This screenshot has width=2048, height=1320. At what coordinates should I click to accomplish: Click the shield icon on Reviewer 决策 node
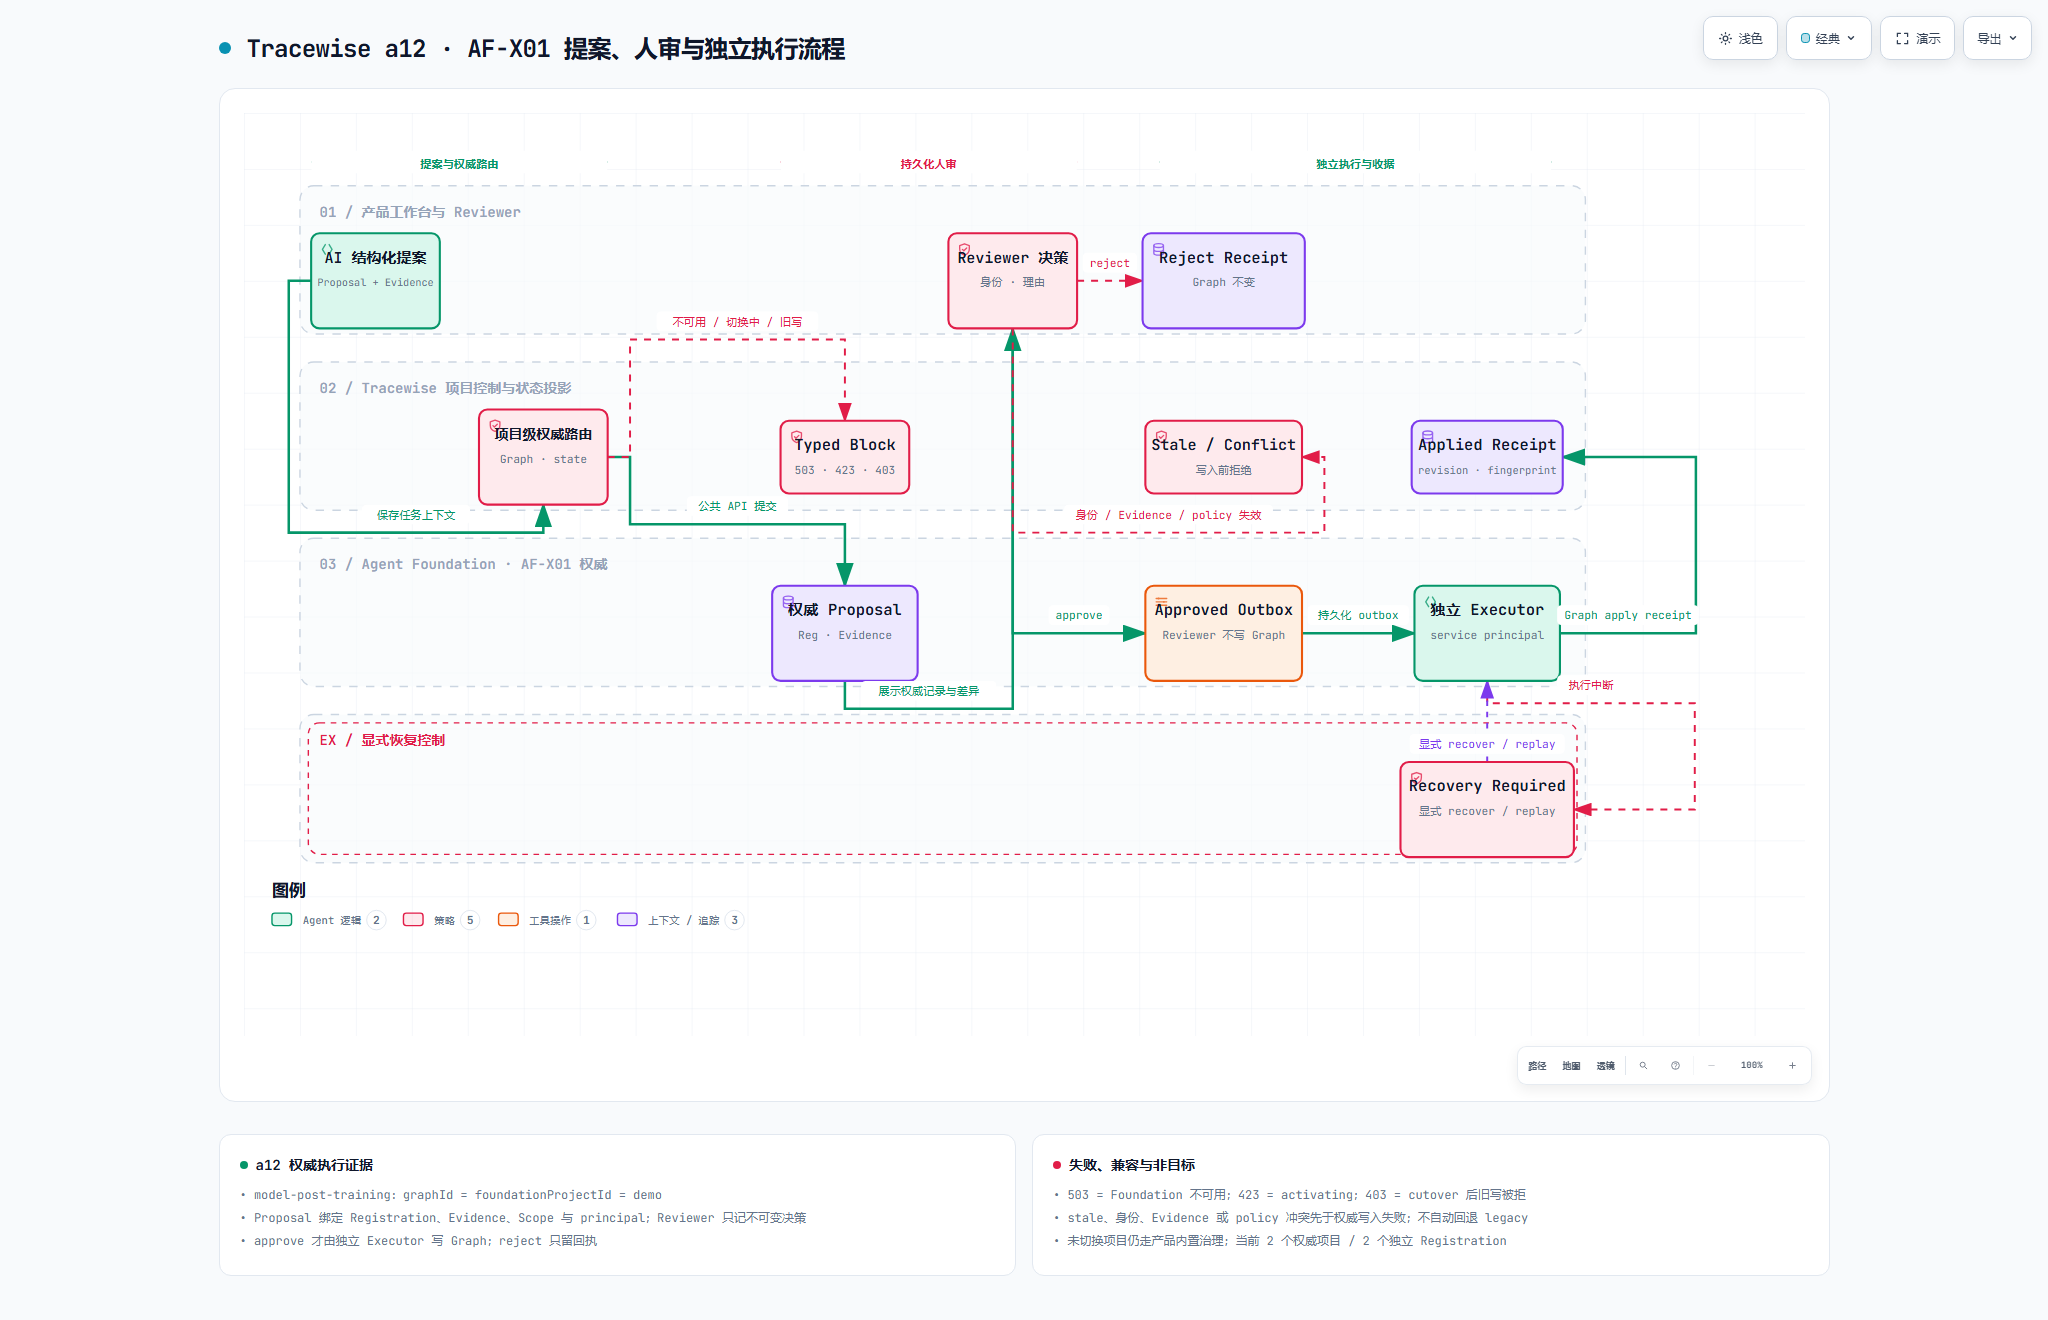[x=964, y=249]
